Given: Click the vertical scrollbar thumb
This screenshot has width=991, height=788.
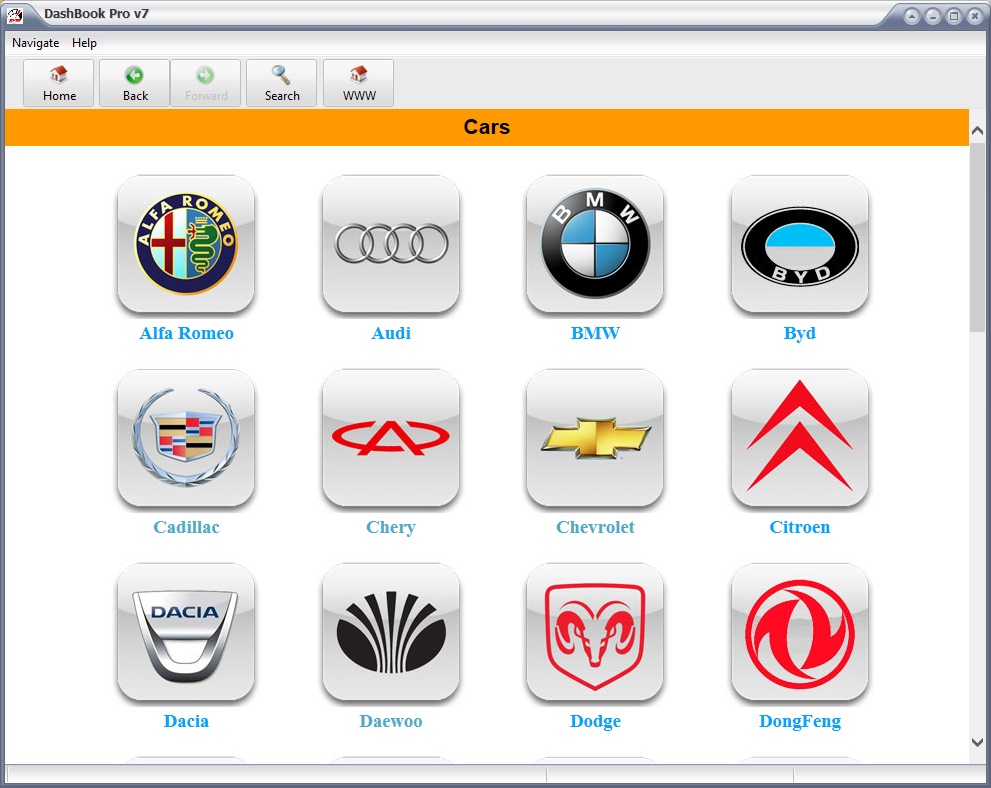Looking at the screenshot, I should click(978, 236).
